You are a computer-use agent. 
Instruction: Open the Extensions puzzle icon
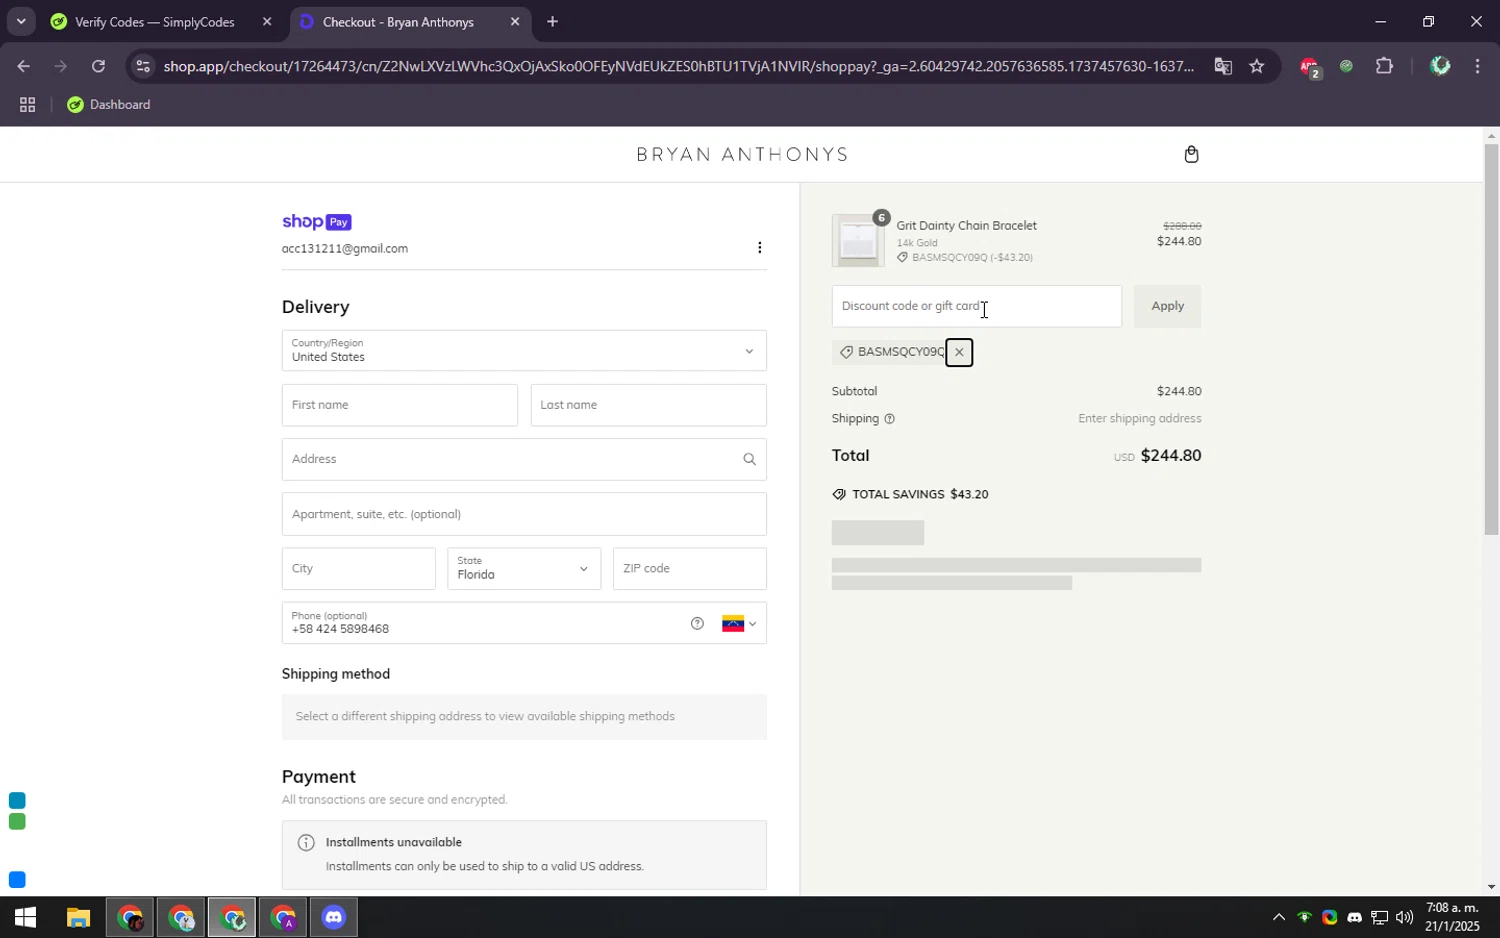coord(1384,67)
